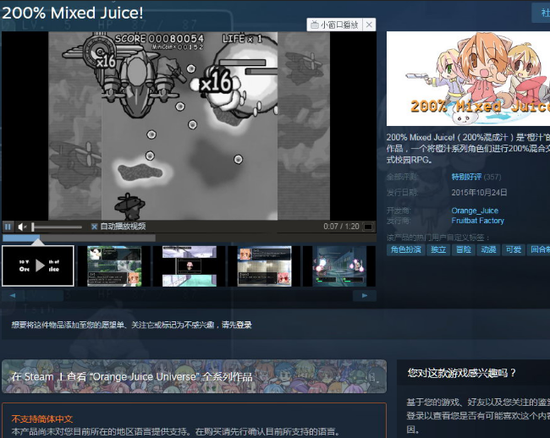Screen dimensions: 550x438
Task: Pause the trailer video
Action: [x=8, y=227]
